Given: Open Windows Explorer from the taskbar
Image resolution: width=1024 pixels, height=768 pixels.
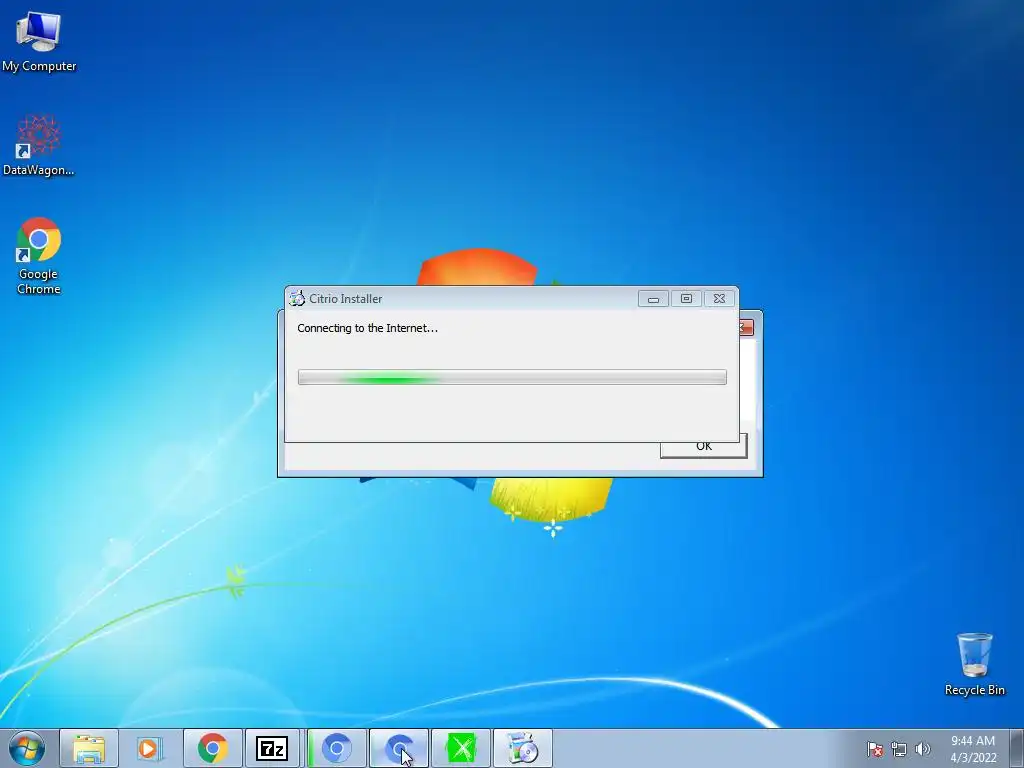Looking at the screenshot, I should pyautogui.click(x=89, y=748).
